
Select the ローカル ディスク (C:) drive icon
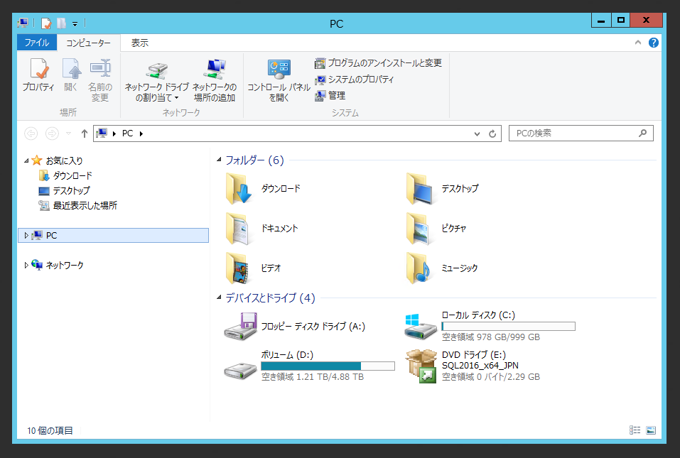click(420, 326)
